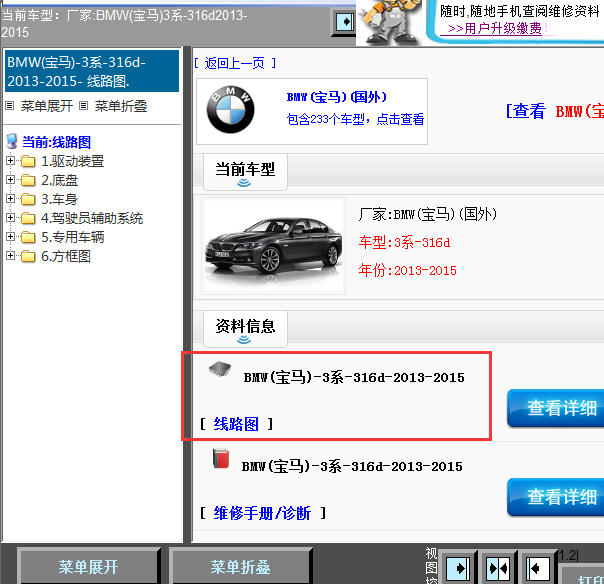Click the wiring diagram entry title BMW(宝马)-3系-316d-2013-2015

click(354, 378)
